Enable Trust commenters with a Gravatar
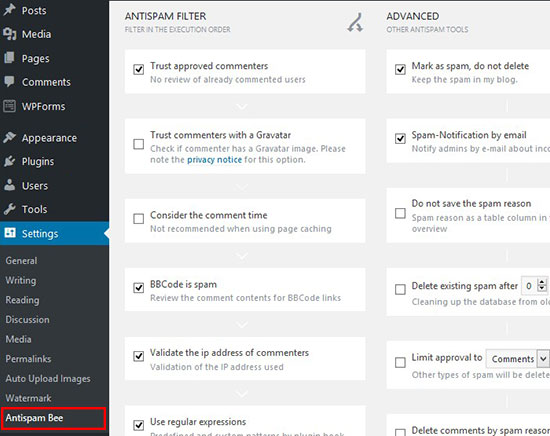The width and height of the screenshot is (550, 436). point(139,144)
